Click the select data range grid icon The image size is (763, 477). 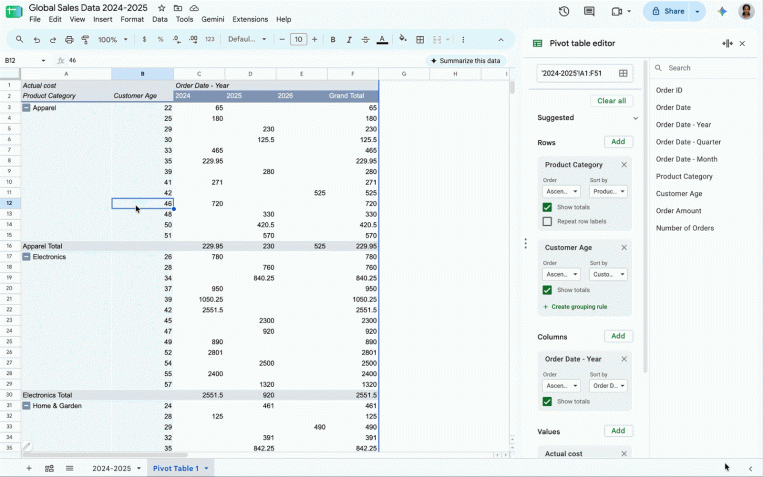(x=623, y=73)
